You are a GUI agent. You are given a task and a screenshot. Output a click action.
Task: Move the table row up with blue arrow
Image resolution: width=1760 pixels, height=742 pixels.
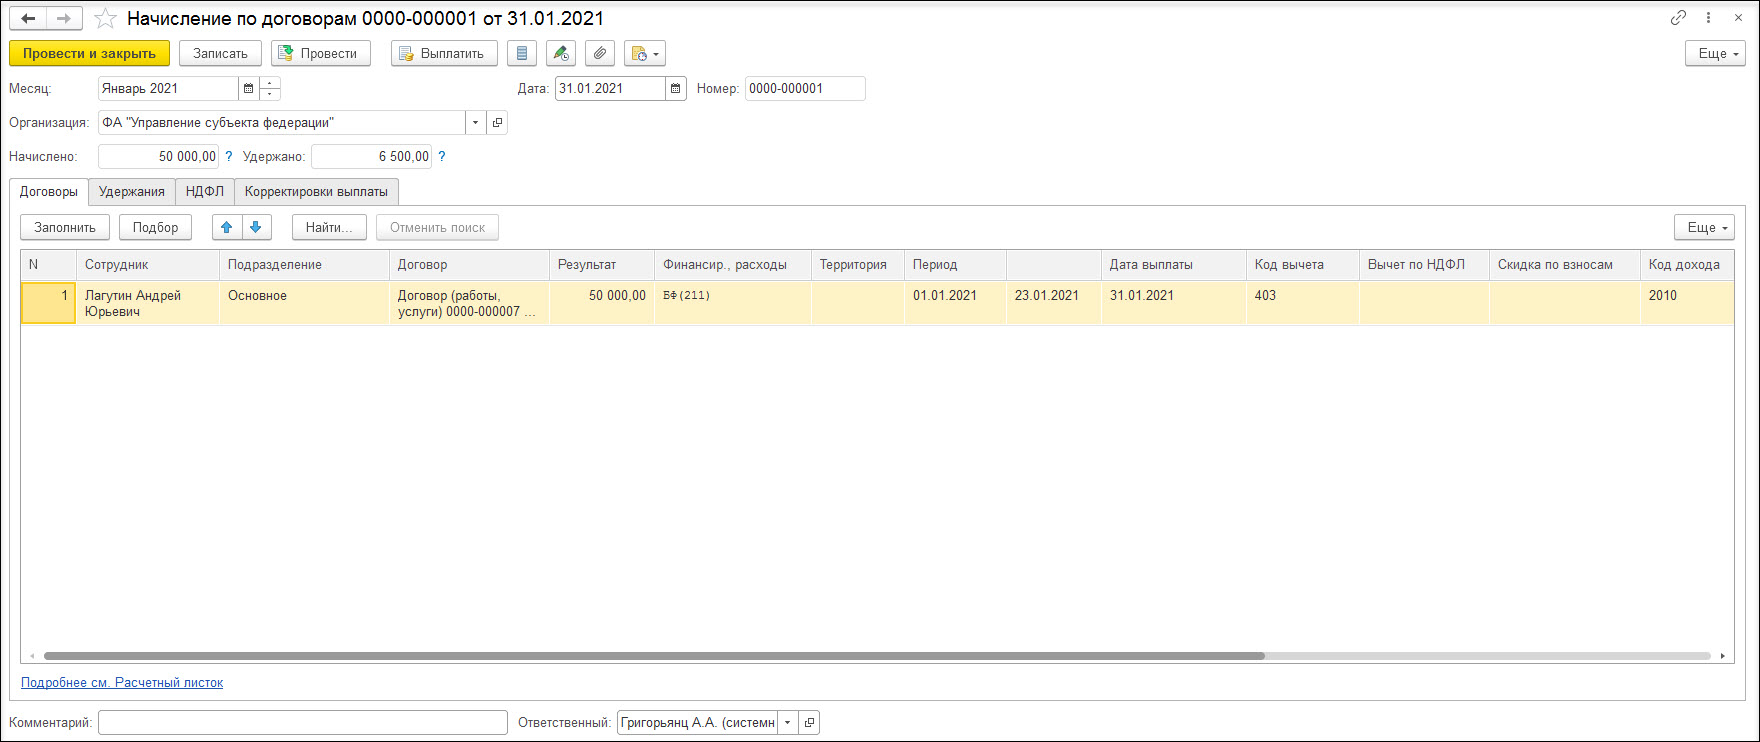click(227, 228)
